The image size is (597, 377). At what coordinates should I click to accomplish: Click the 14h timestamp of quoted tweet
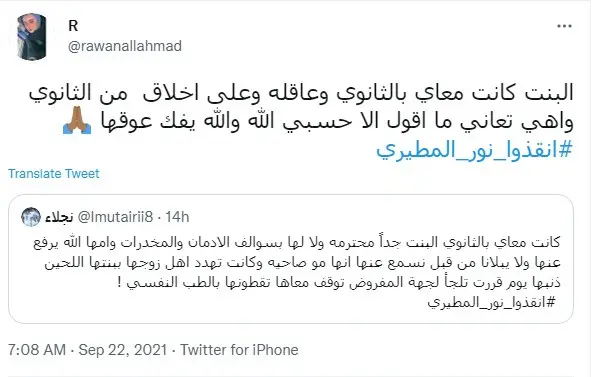(x=177, y=217)
